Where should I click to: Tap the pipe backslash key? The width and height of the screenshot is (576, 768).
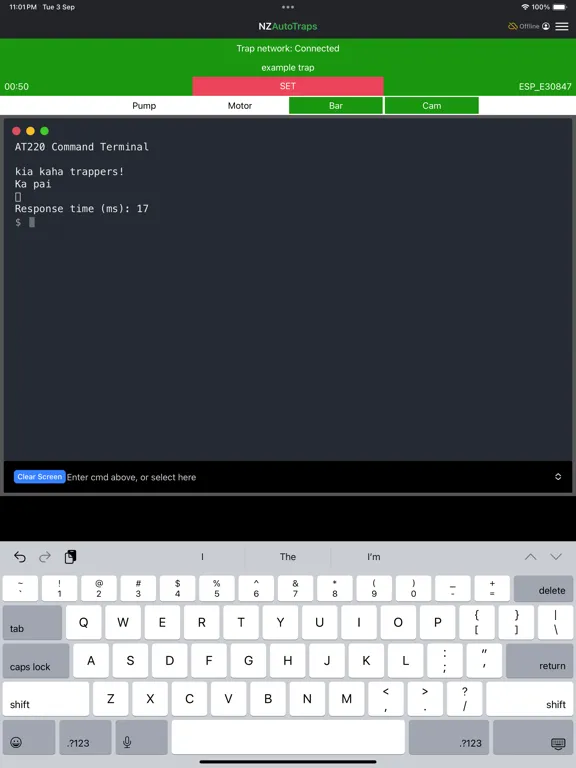coord(555,623)
